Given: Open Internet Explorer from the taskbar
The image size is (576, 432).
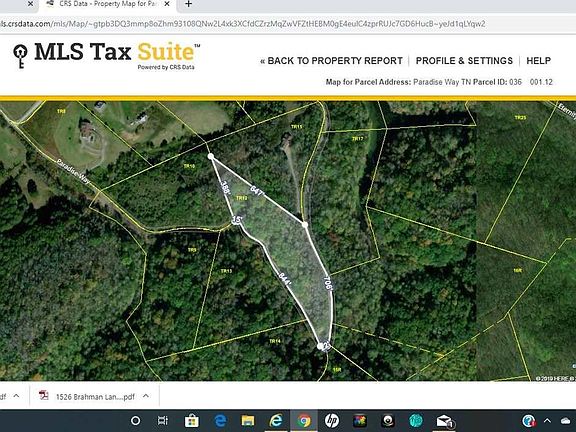Looking at the screenshot, I should click(276, 421).
